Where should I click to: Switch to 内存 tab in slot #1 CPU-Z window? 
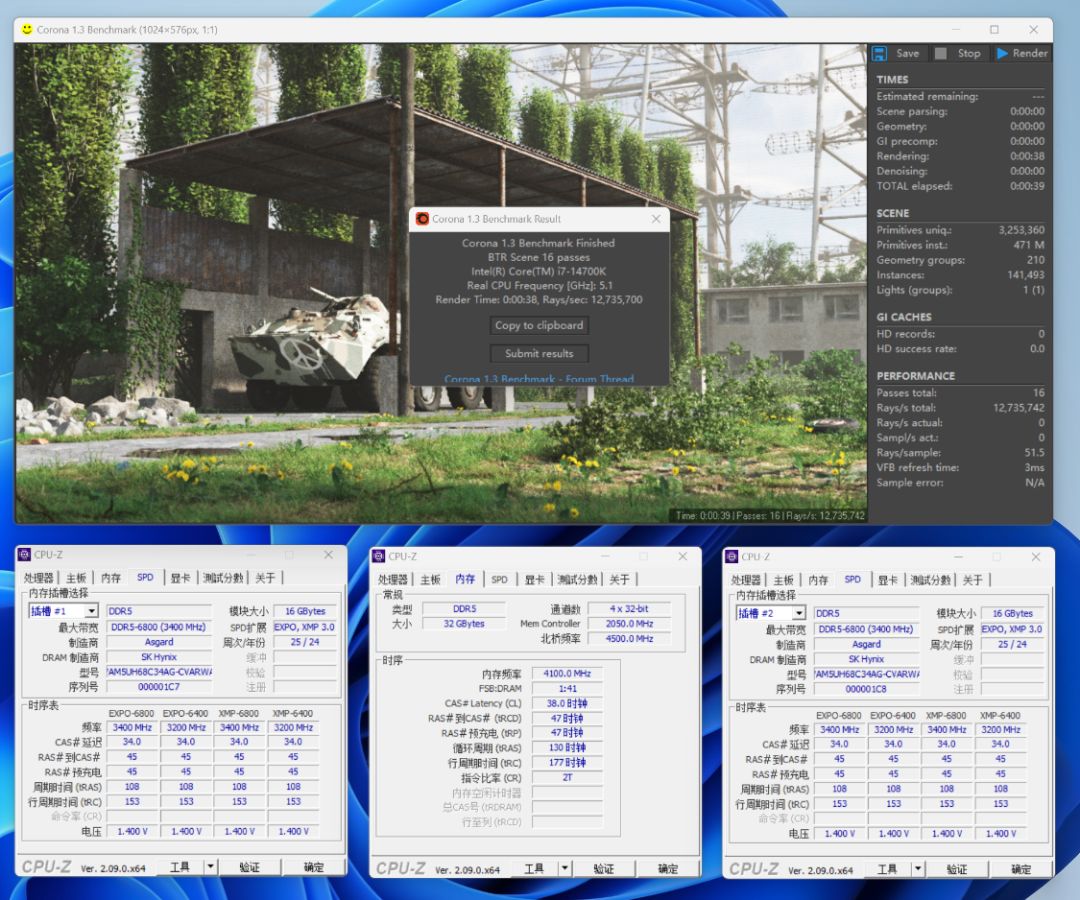(111, 578)
